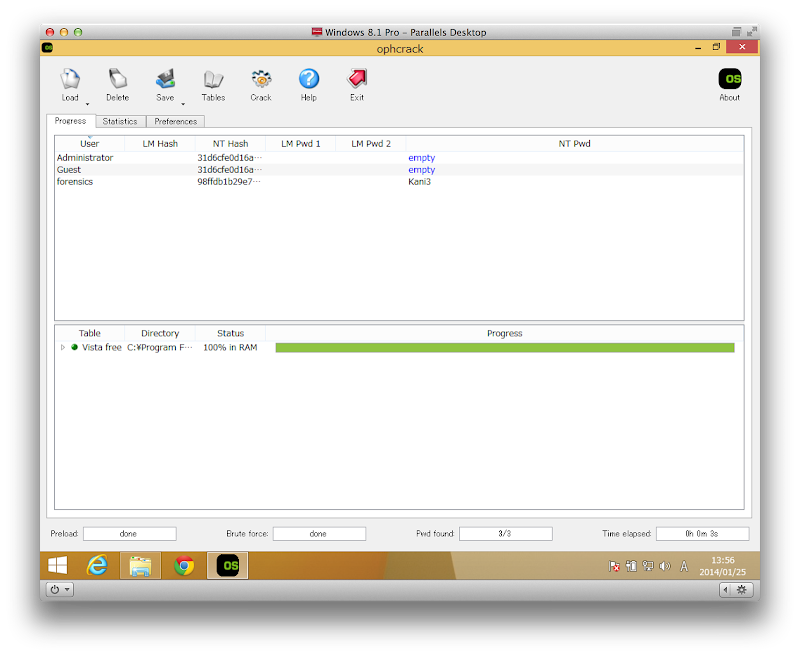This screenshot has height=656, width=800.
Task: Open File Explorer from the taskbar
Action: point(140,565)
